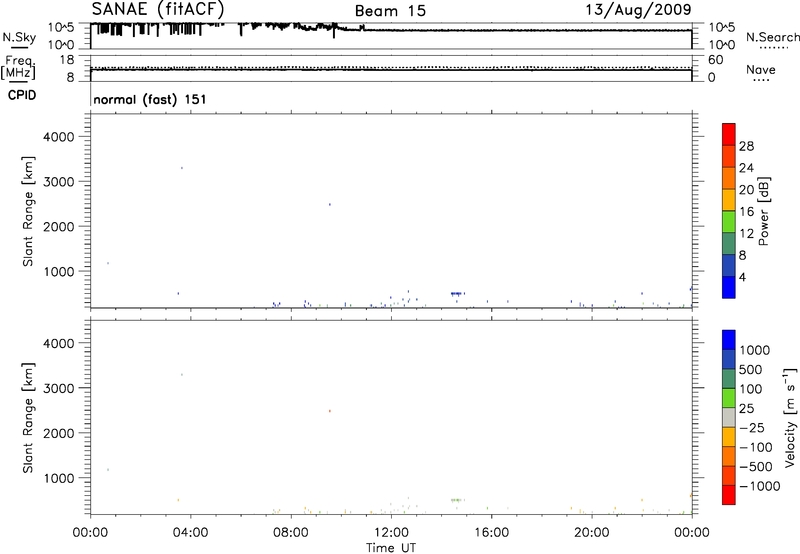Click Slant Range label of velocity panel

tap(28, 418)
